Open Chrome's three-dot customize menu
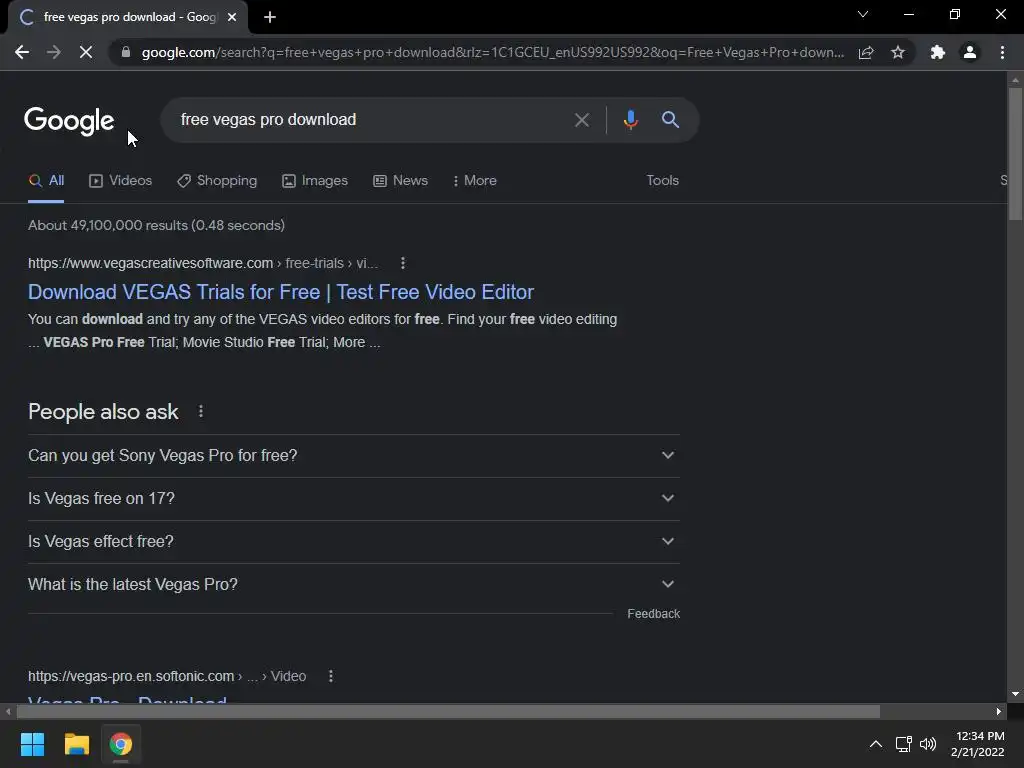 pos(1002,52)
